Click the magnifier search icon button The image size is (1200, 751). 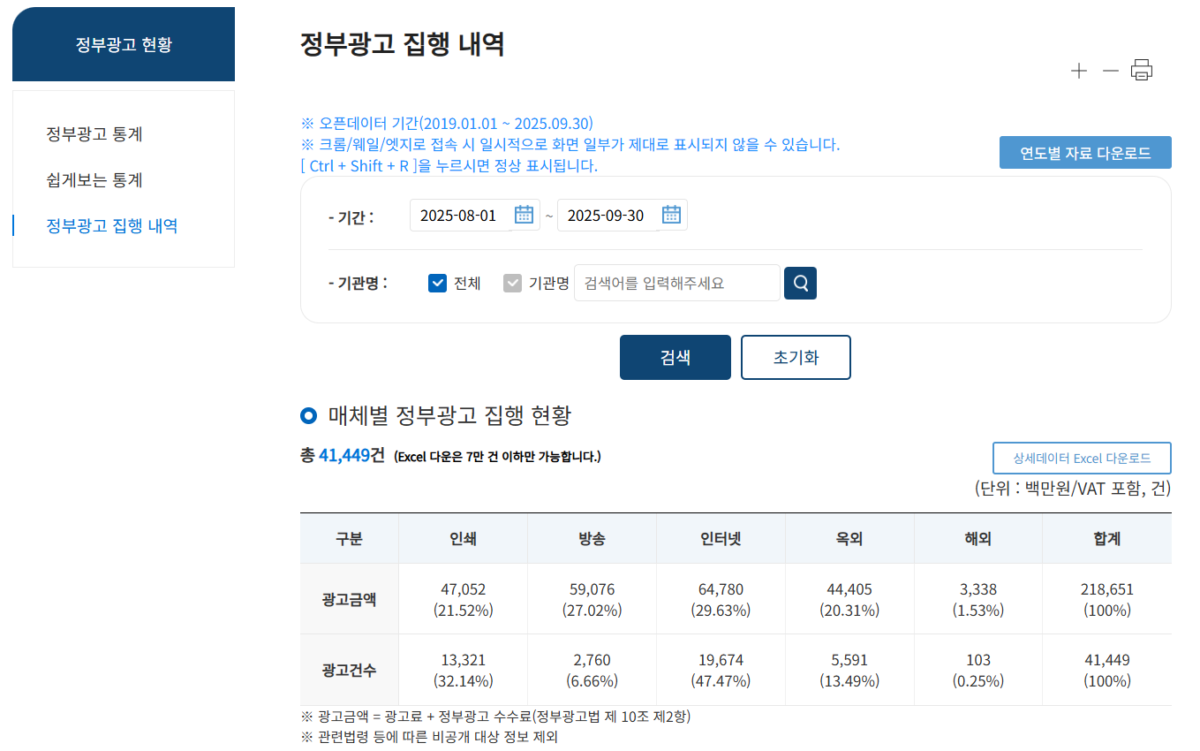(800, 283)
